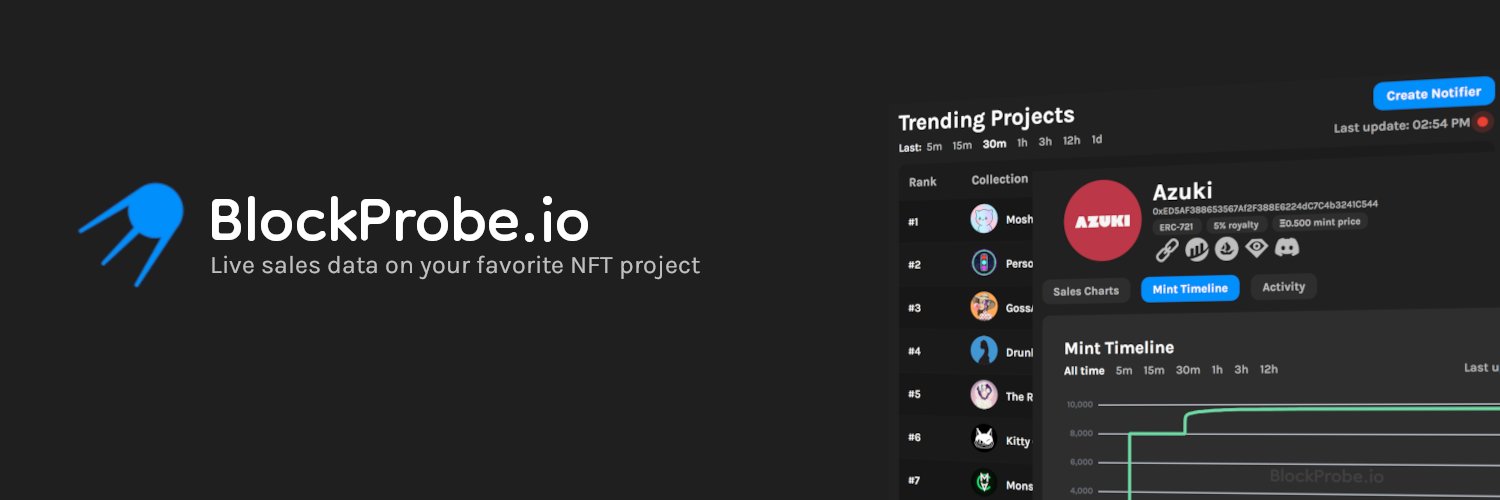The image size is (1500, 500).
Task: Set Trending Projects range to 3h
Action: point(1045,142)
